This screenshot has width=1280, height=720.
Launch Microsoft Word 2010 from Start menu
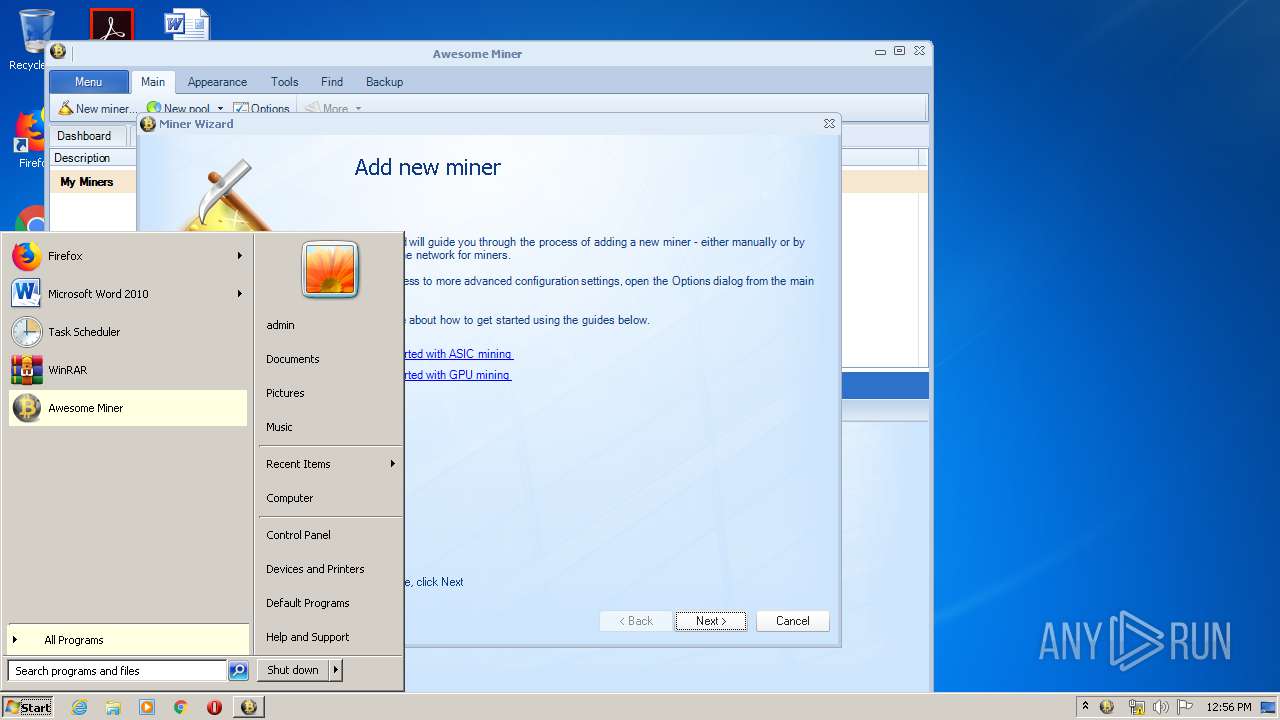[128, 294]
